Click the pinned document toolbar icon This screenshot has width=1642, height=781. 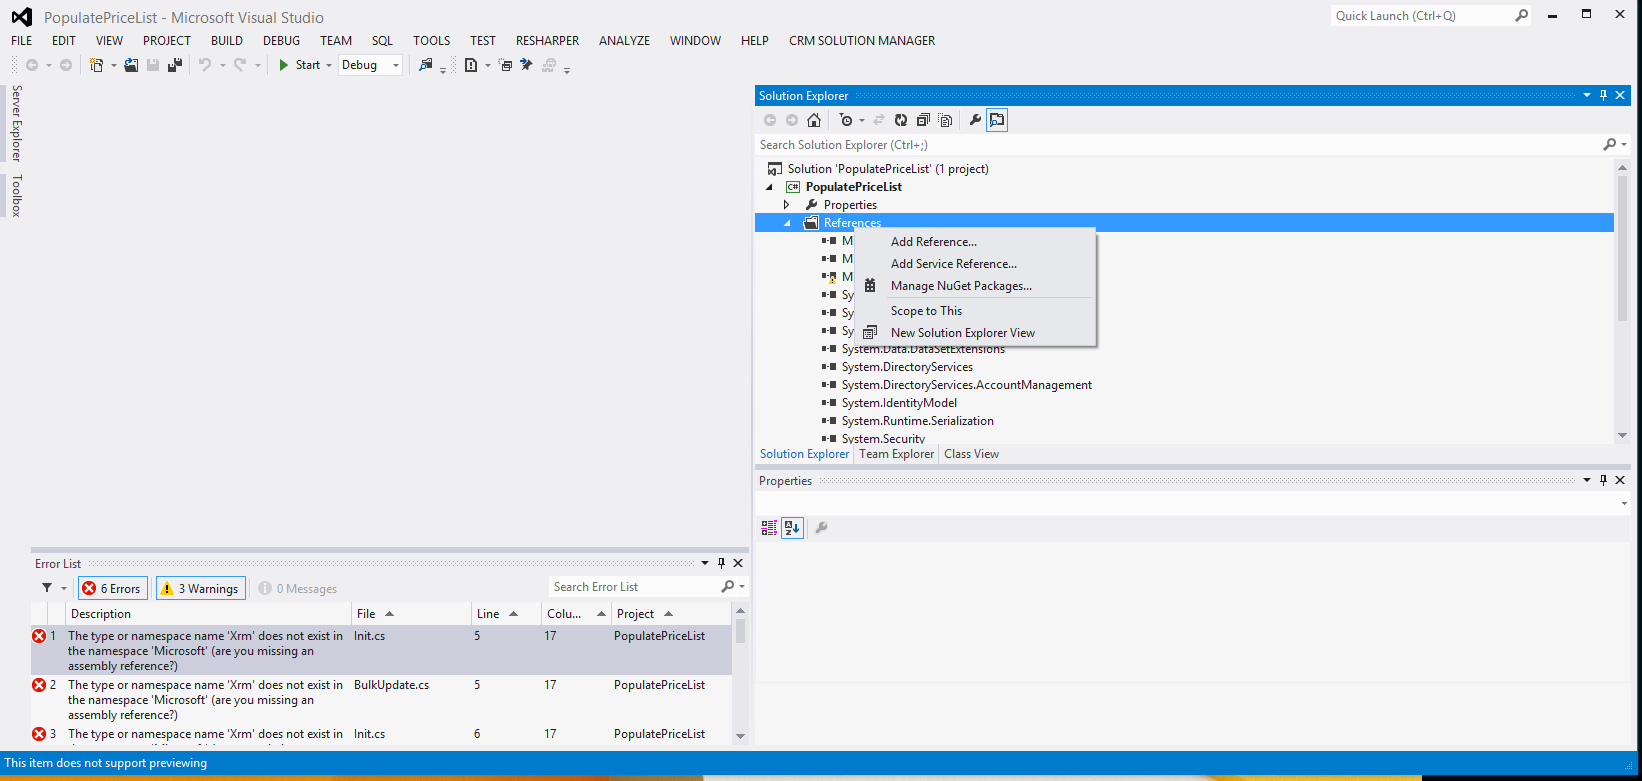(x=526, y=65)
